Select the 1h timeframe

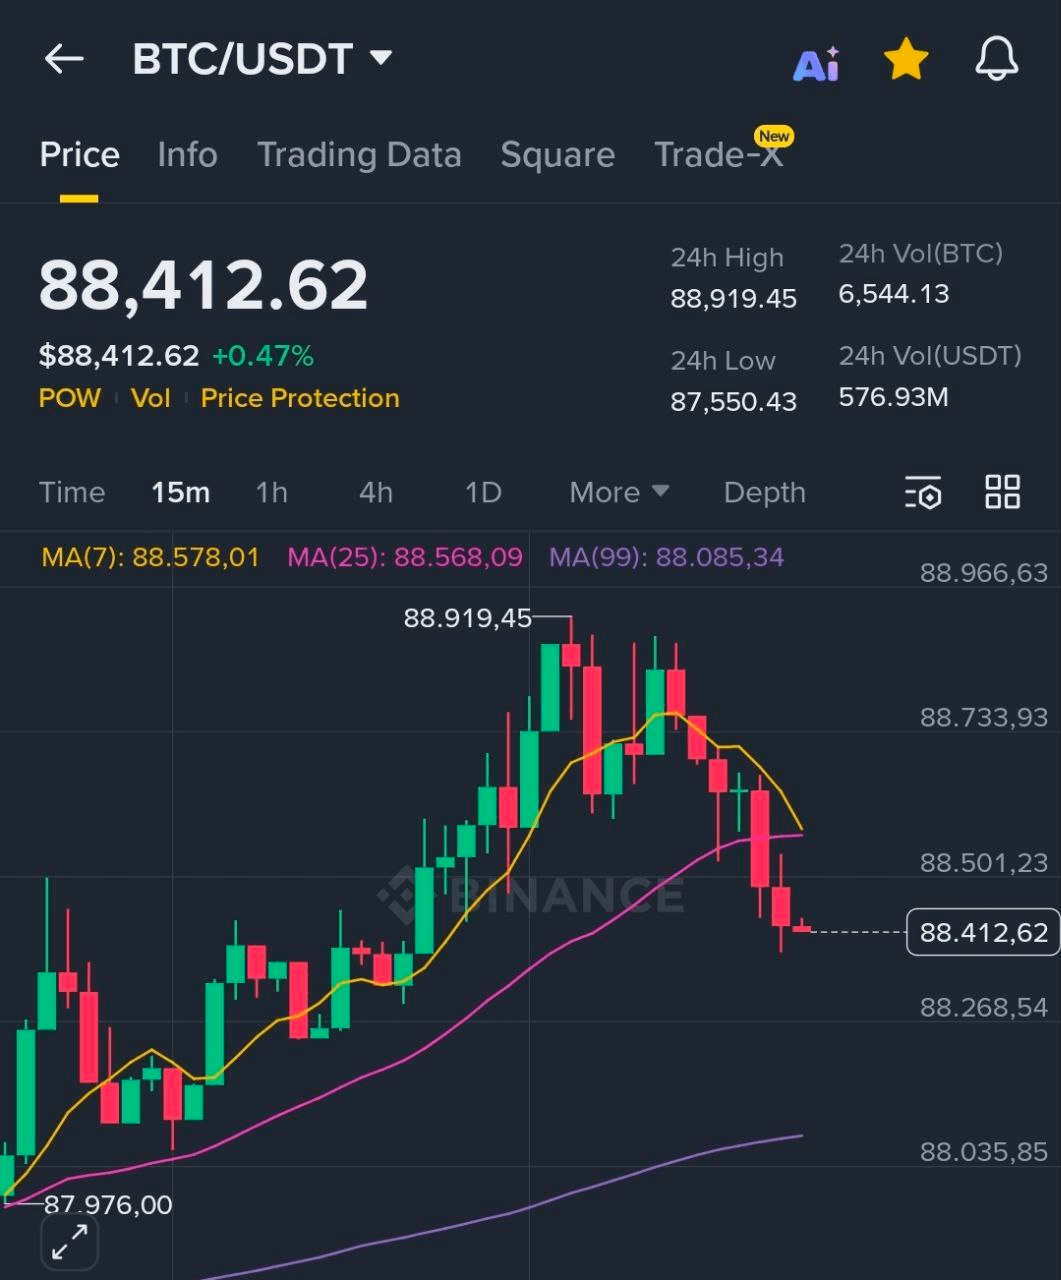click(x=271, y=492)
